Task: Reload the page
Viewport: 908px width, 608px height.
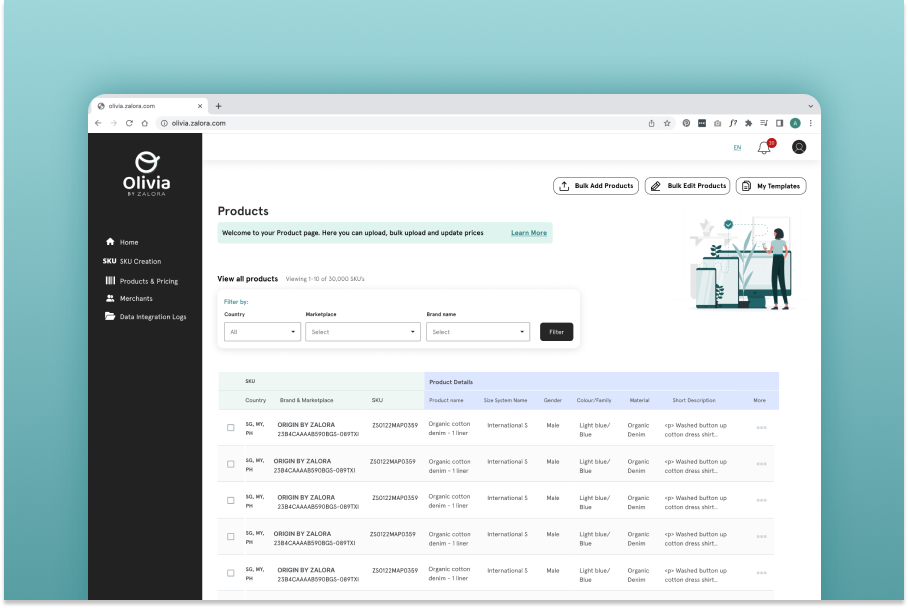Action: [129, 123]
